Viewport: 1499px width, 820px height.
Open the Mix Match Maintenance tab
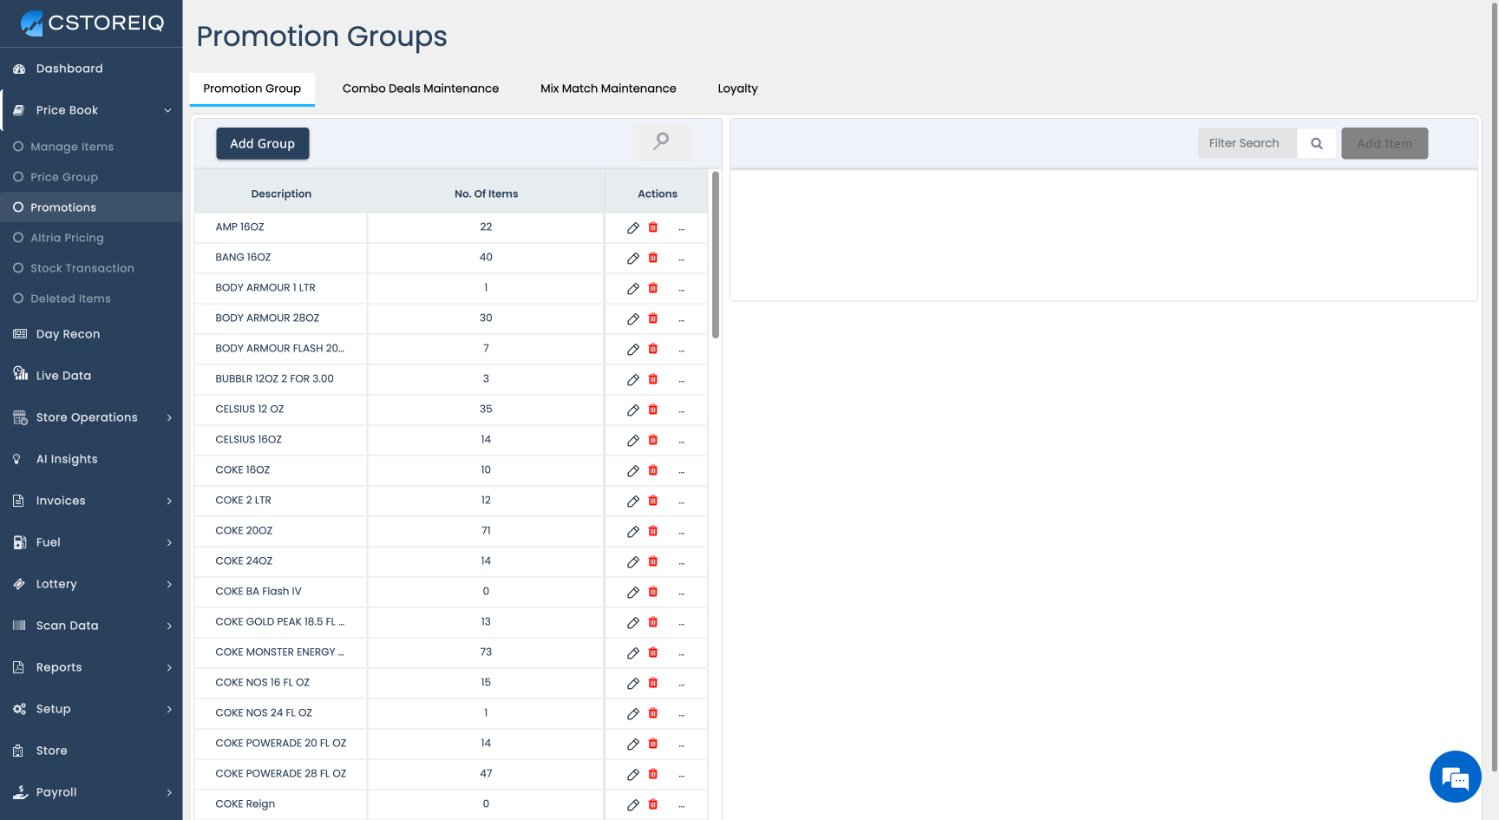[x=608, y=89]
